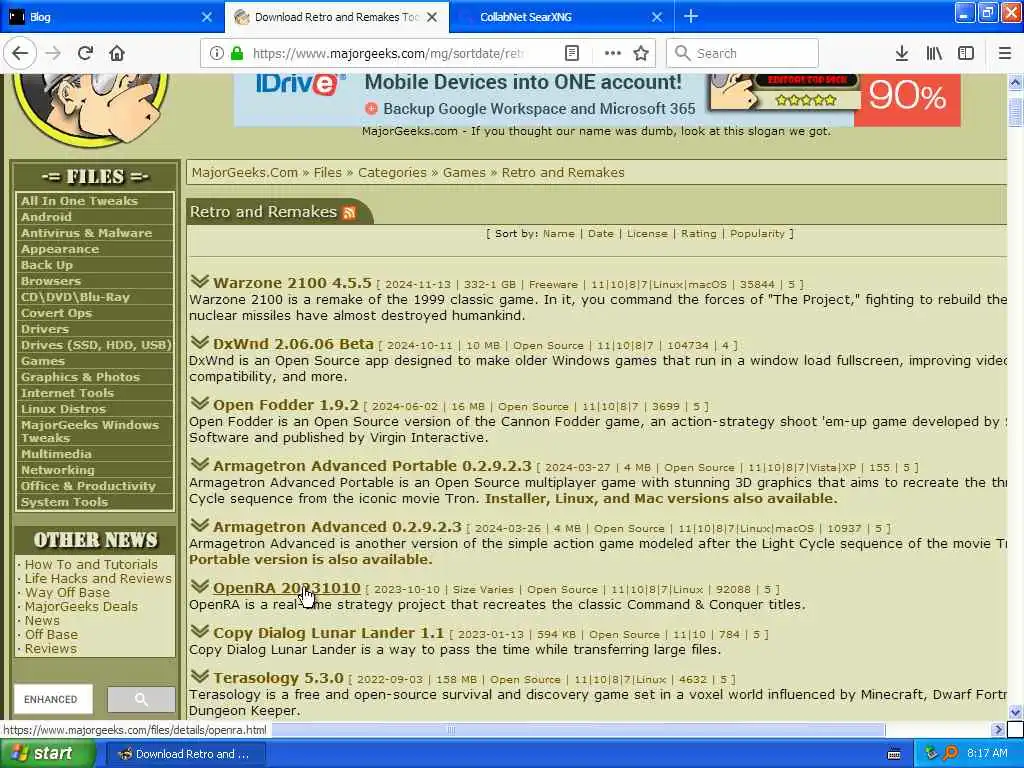Open the Retro and Remakes RSS feed
Screen dimensions: 1024x768
[349, 212]
